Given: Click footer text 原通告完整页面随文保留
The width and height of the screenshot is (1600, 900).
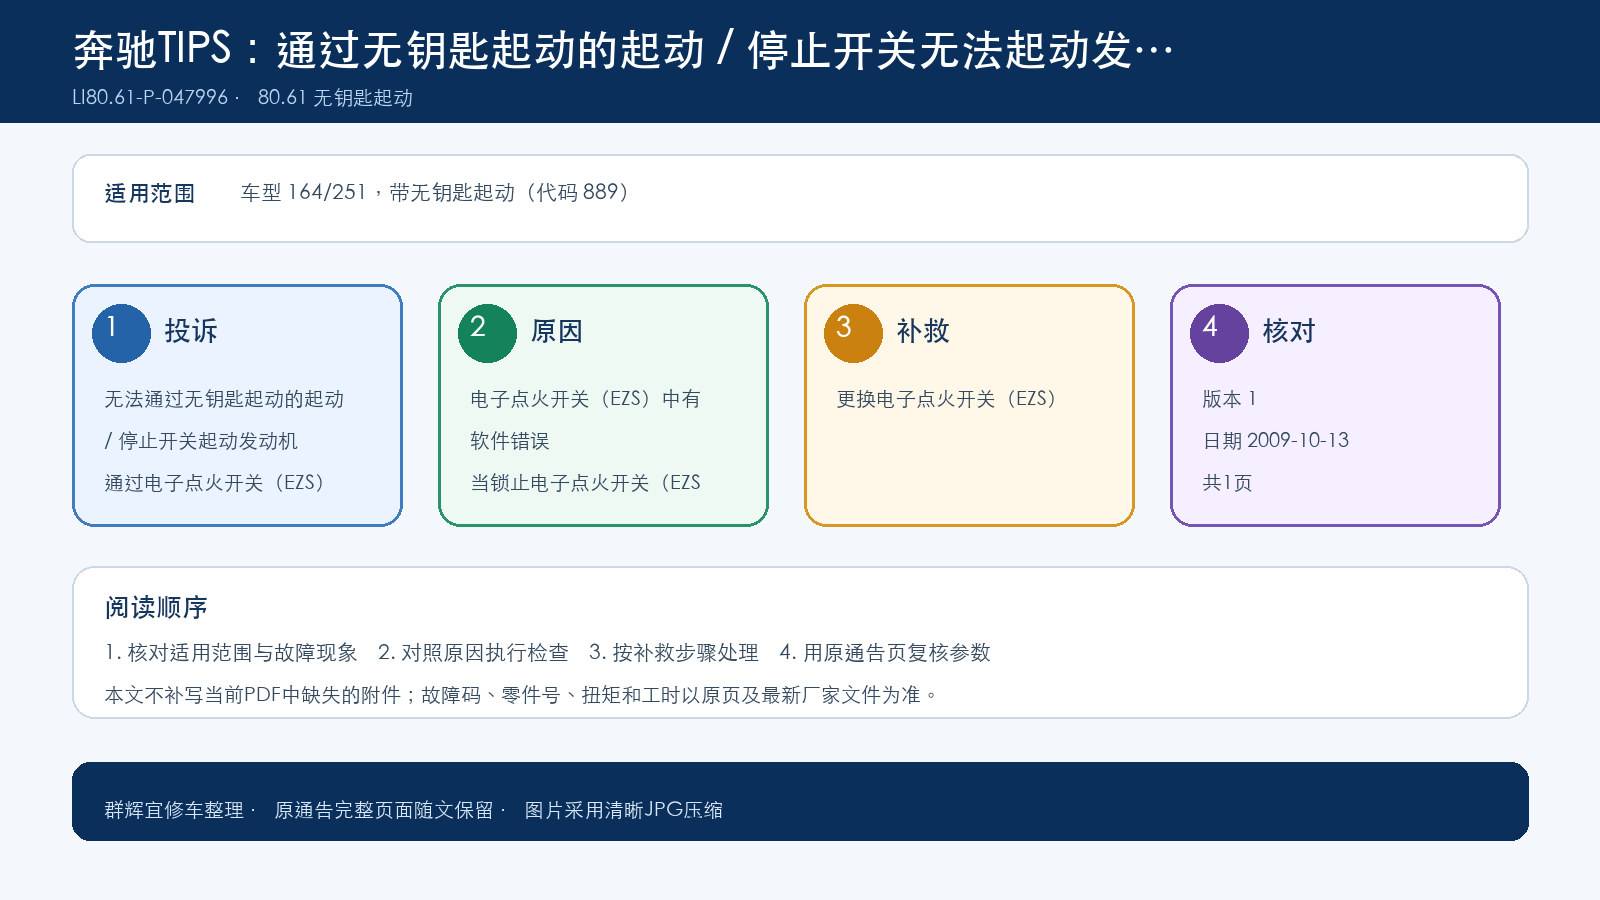Looking at the screenshot, I should click(384, 810).
